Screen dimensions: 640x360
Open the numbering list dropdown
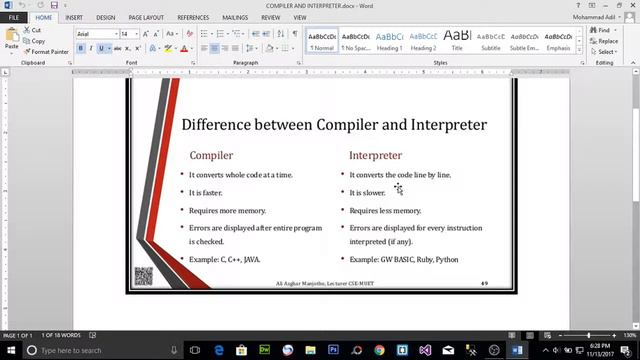[x=228, y=34]
